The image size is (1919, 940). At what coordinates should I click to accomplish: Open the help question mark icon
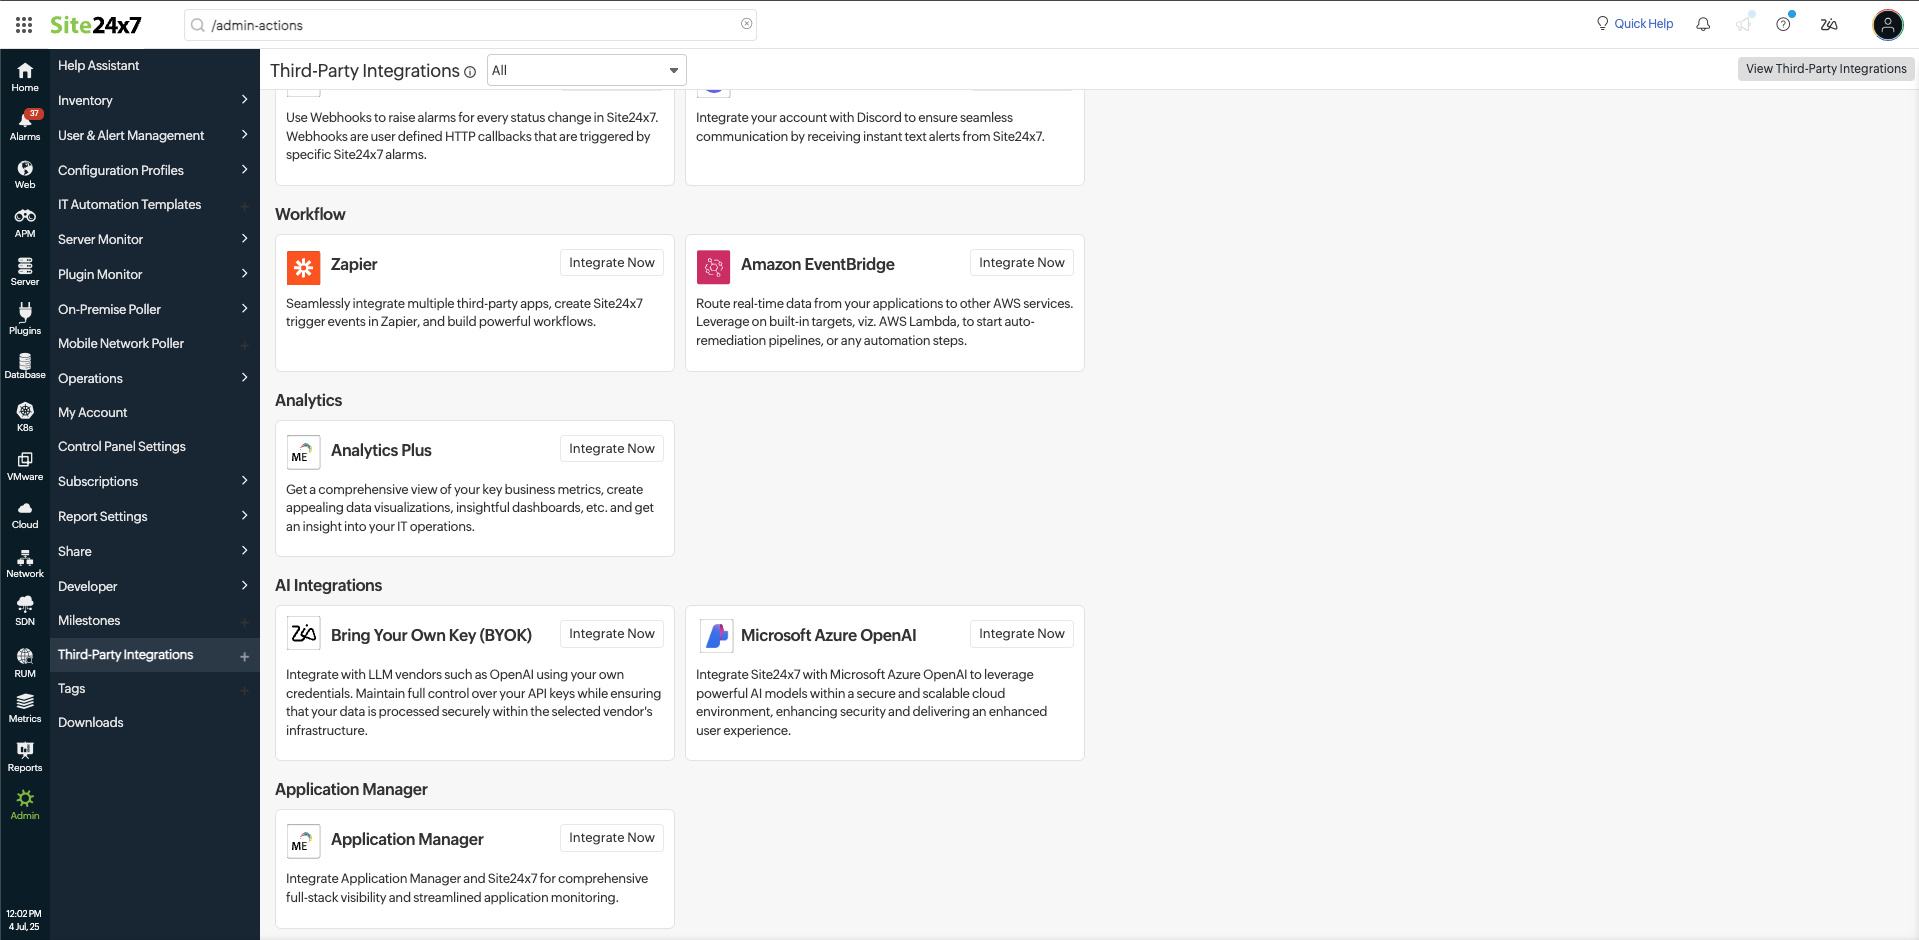tap(1783, 24)
